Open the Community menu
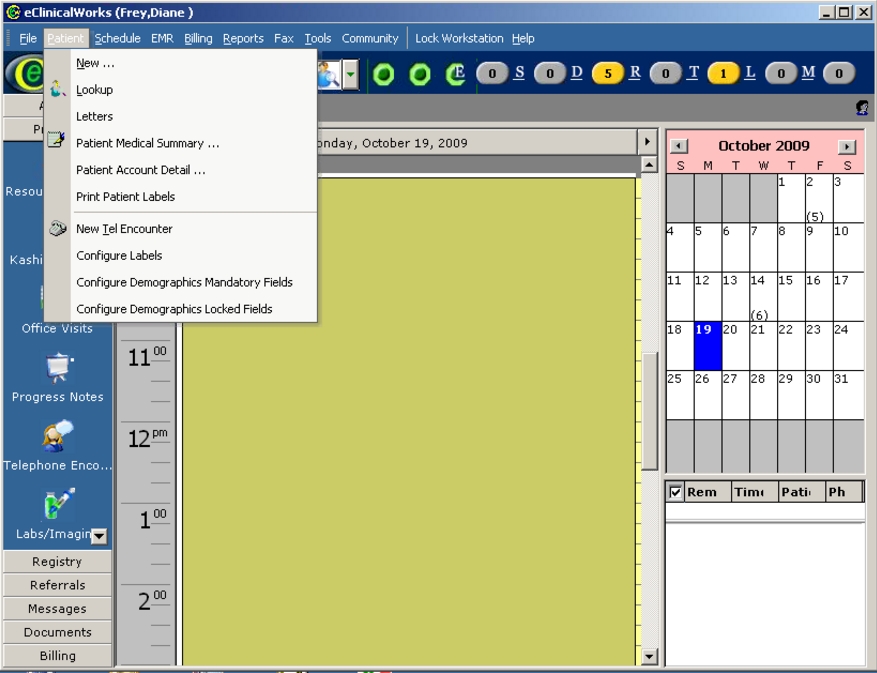Screen dimensions: 877x673 370,39
